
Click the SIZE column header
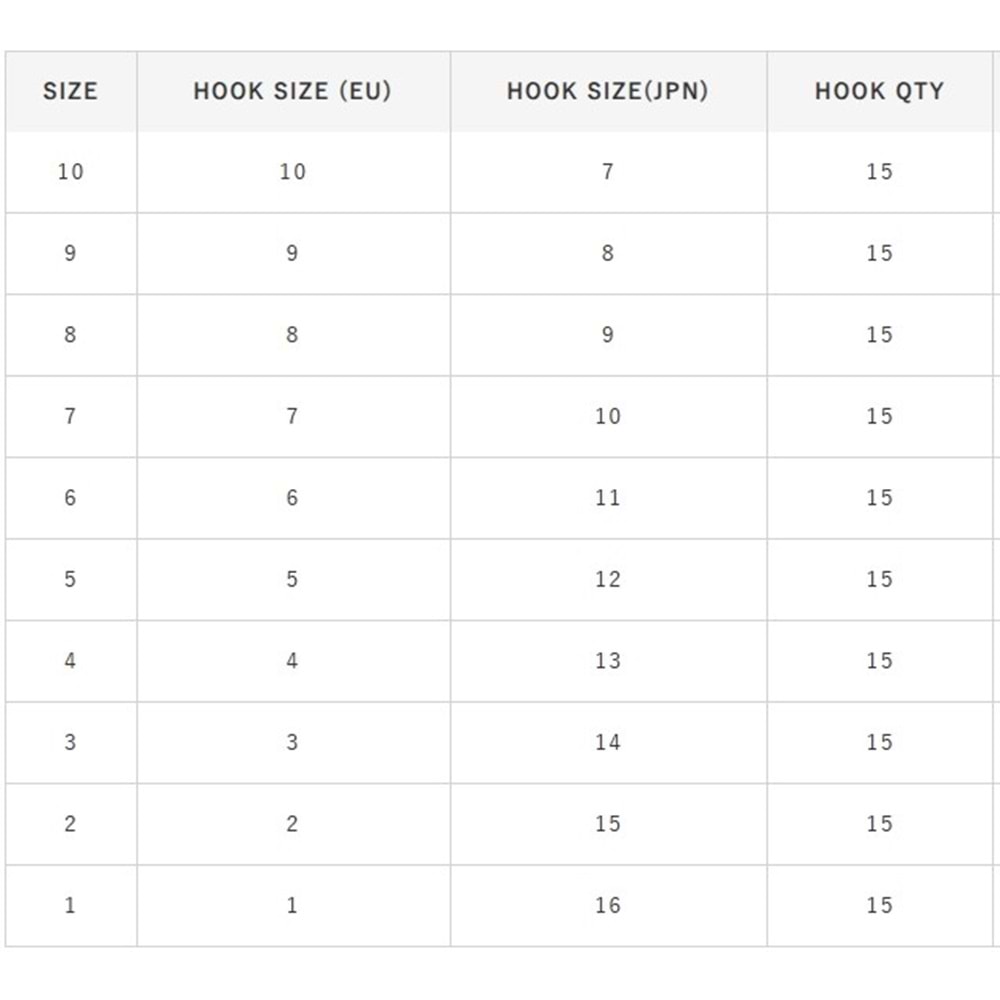(70, 91)
